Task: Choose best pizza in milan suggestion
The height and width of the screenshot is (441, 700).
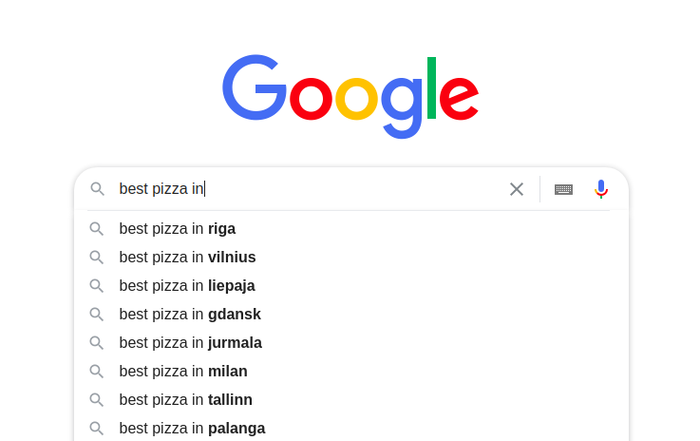Action: tap(351, 371)
